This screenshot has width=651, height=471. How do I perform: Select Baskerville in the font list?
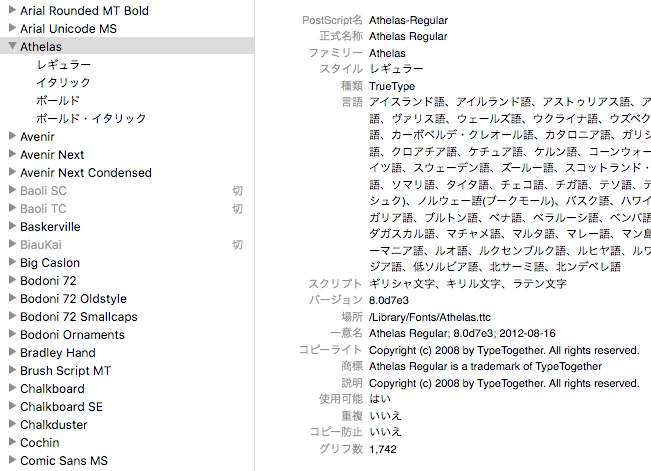click(x=50, y=226)
